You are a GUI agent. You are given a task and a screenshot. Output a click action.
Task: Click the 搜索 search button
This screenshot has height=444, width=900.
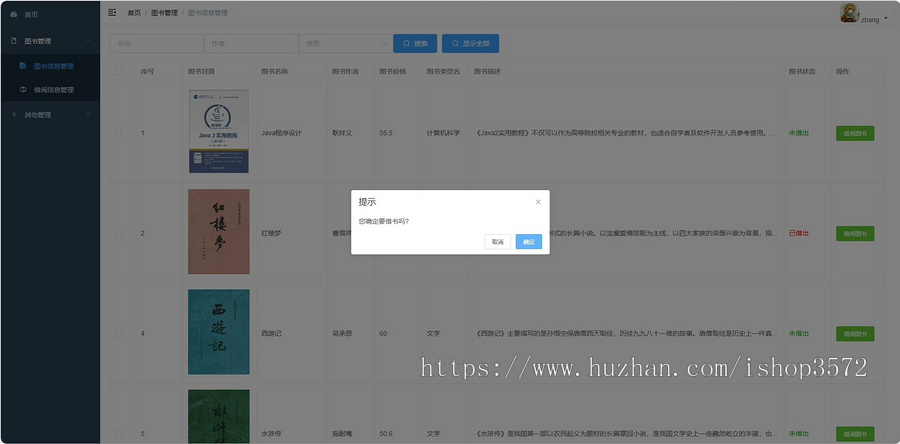point(415,44)
